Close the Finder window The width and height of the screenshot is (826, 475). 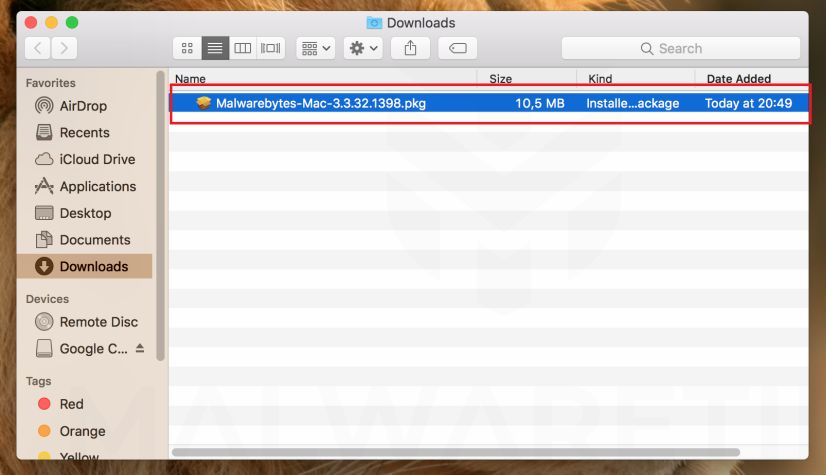pyautogui.click(x=31, y=23)
